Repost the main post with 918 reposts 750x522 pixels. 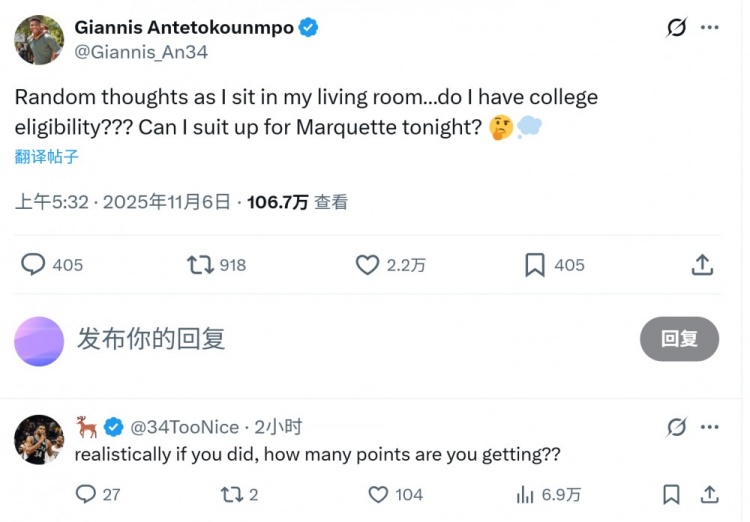click(x=200, y=265)
